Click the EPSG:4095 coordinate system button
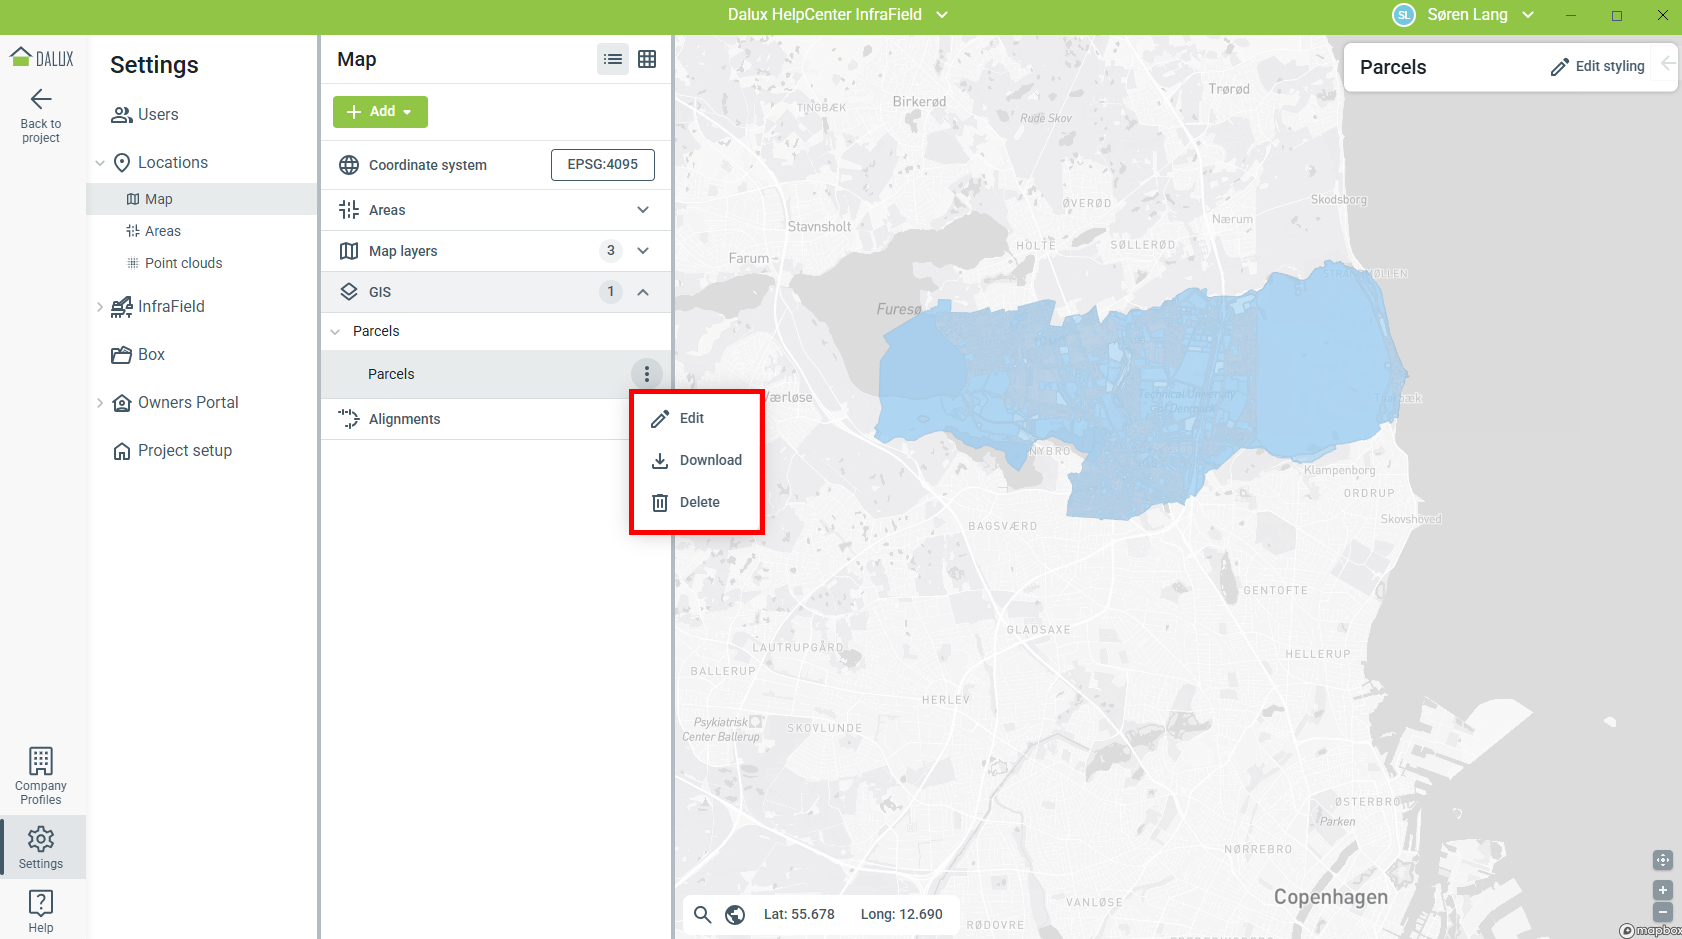Screen dimensions: 1682x939 tap(602, 165)
